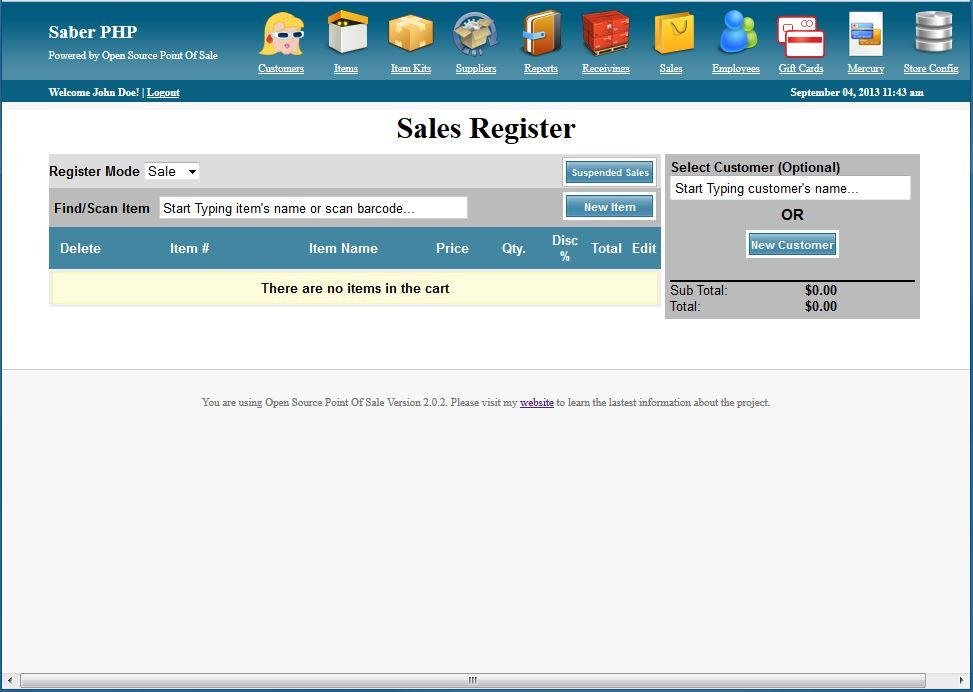This screenshot has height=692, width=973.
Task: Log out of John Doe's session
Action: tap(163, 92)
